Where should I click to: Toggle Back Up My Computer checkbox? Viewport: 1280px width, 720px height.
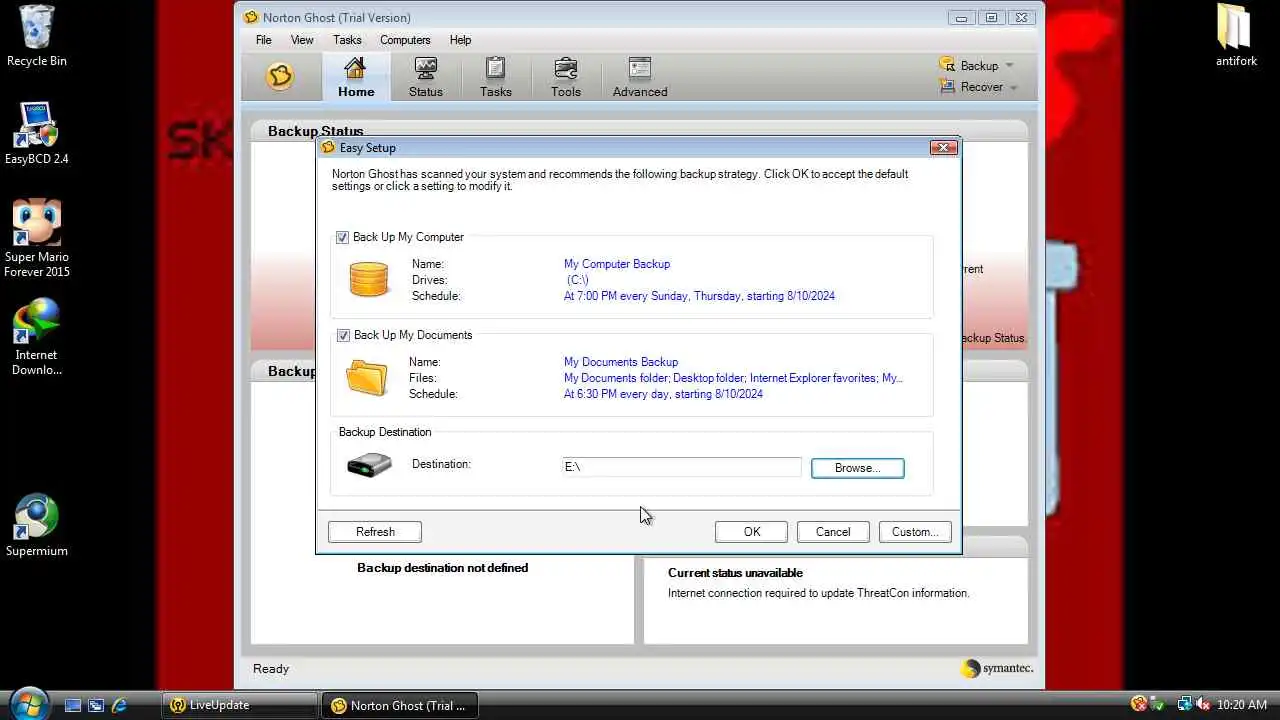coord(342,238)
